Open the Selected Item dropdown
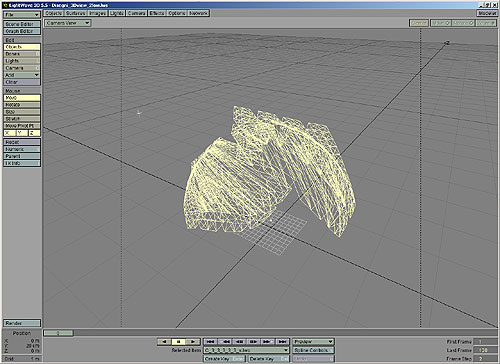This screenshot has width=500, height=364. click(246, 350)
